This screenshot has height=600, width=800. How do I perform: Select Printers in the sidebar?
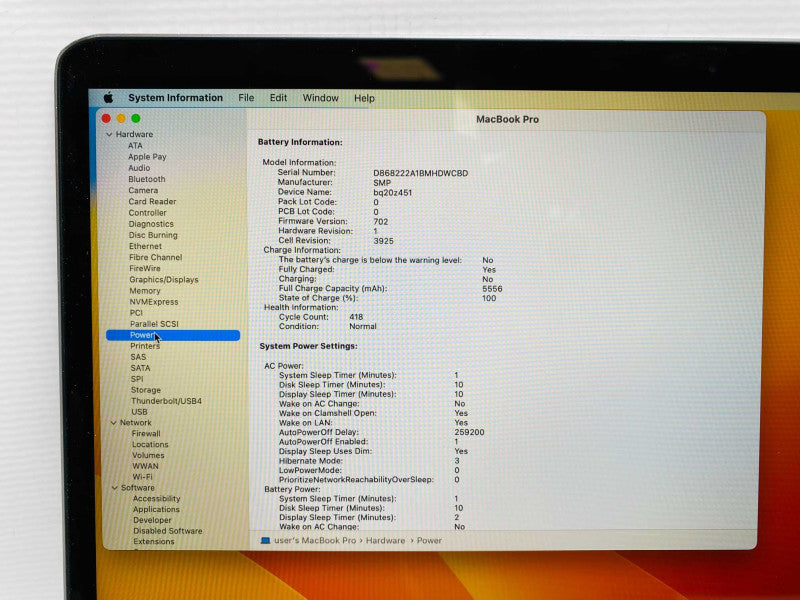tap(145, 346)
